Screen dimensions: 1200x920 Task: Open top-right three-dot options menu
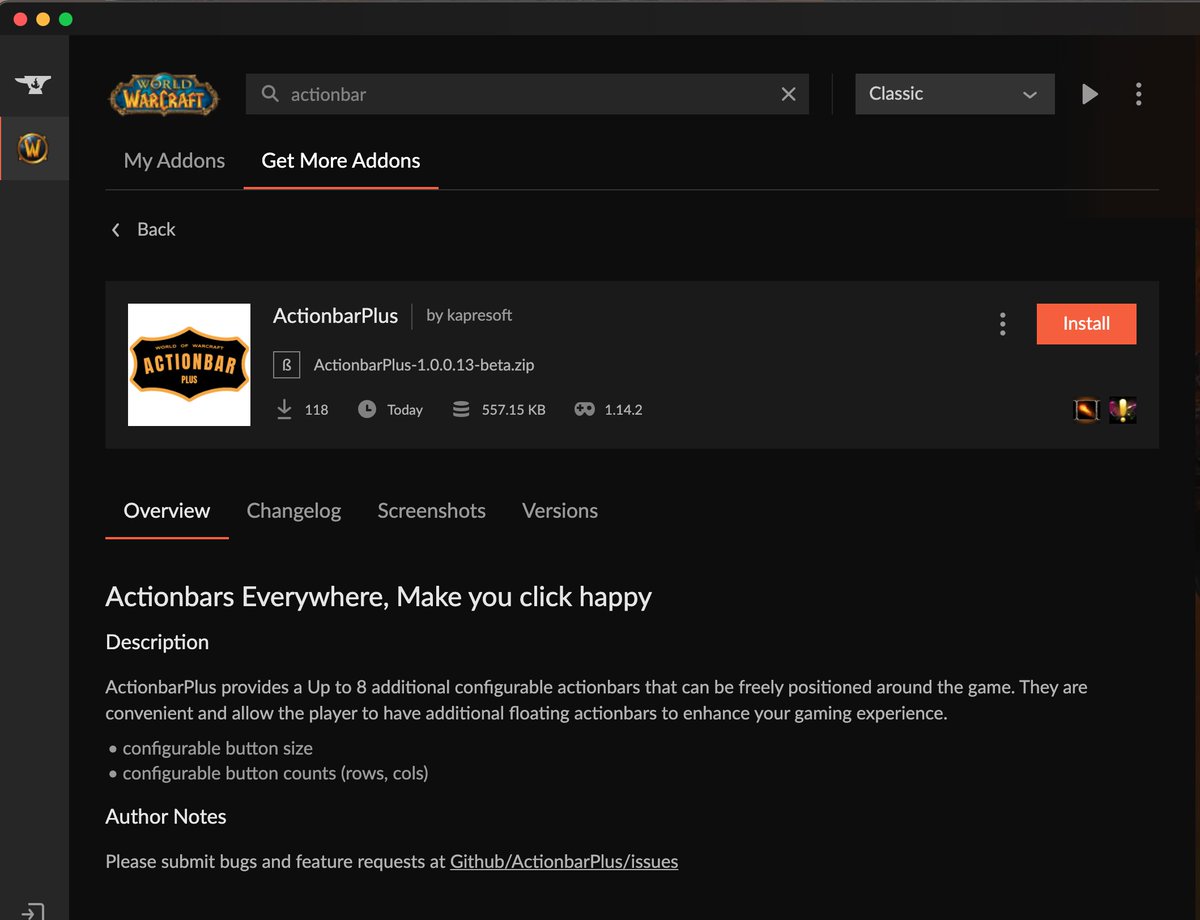pyautogui.click(x=1138, y=94)
